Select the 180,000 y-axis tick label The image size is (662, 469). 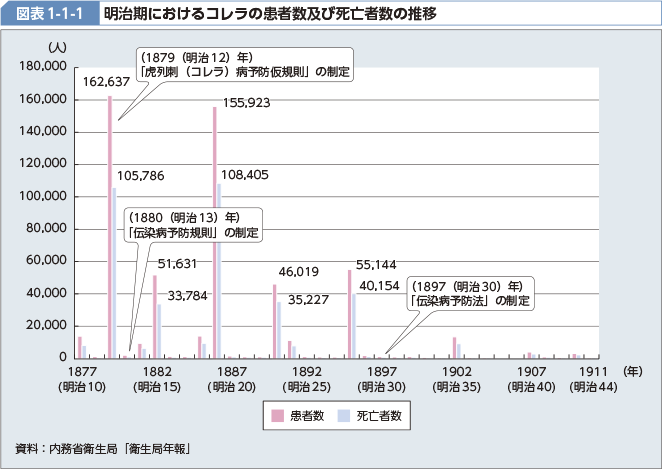pos(42,67)
